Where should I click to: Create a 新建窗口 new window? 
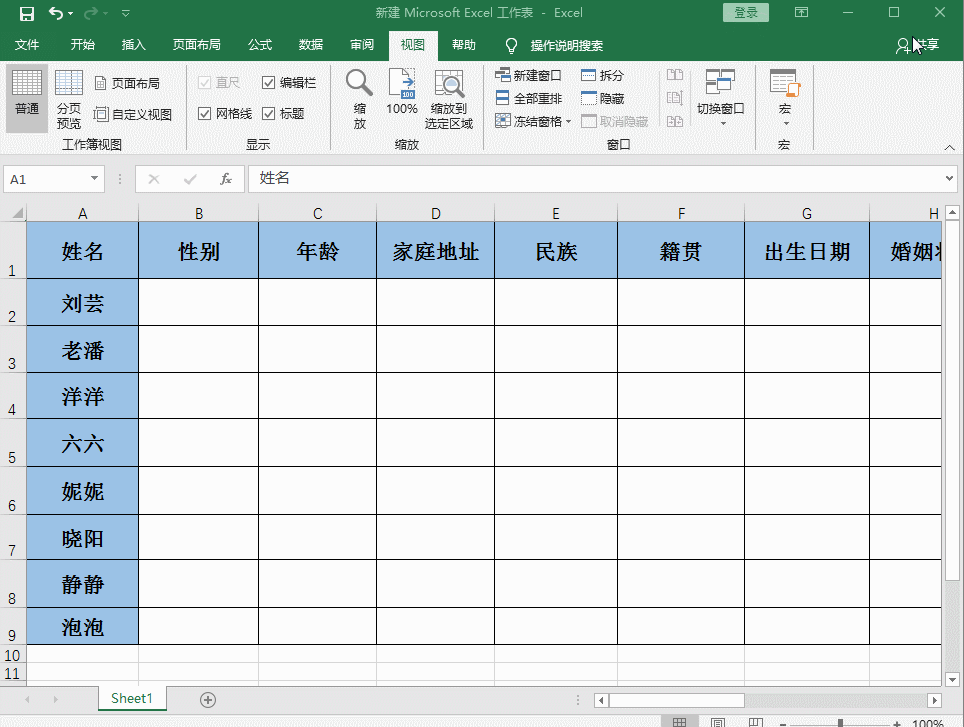[x=528, y=74]
